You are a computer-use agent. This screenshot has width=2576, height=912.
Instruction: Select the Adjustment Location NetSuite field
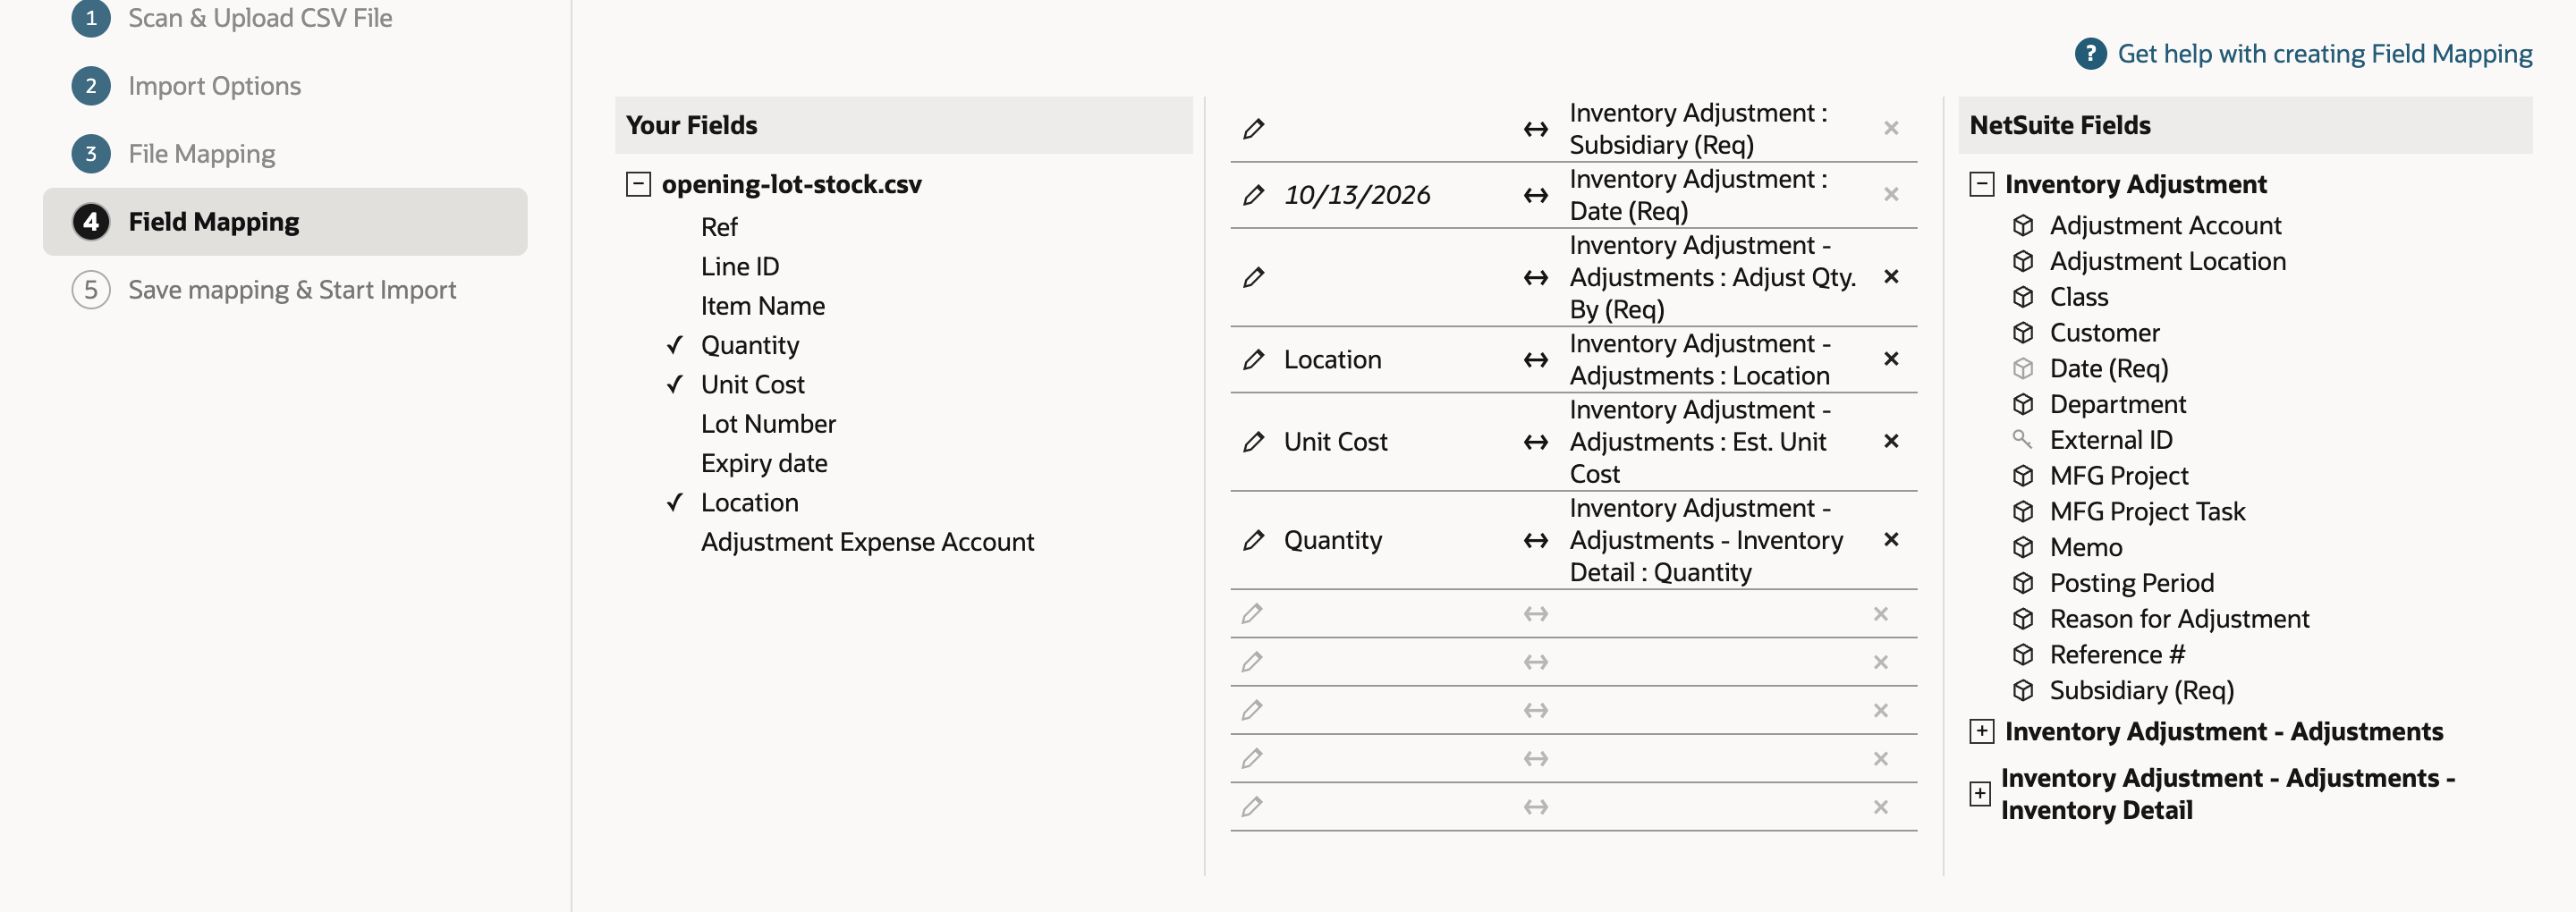tap(2167, 261)
